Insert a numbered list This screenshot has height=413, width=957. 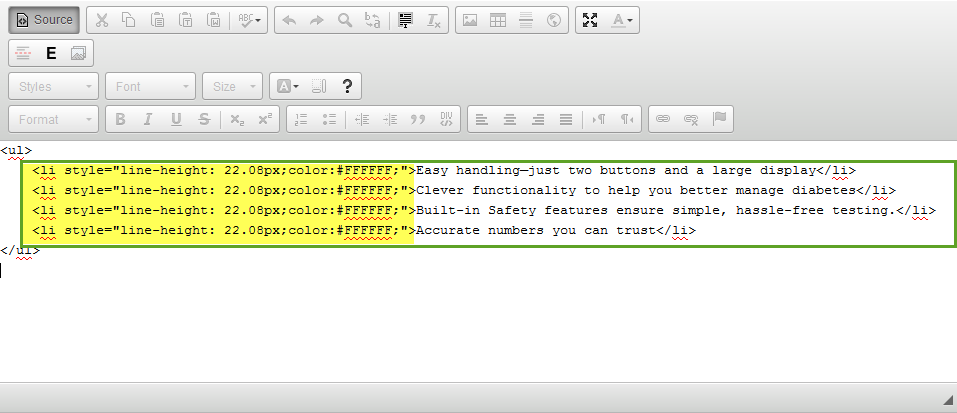point(302,120)
